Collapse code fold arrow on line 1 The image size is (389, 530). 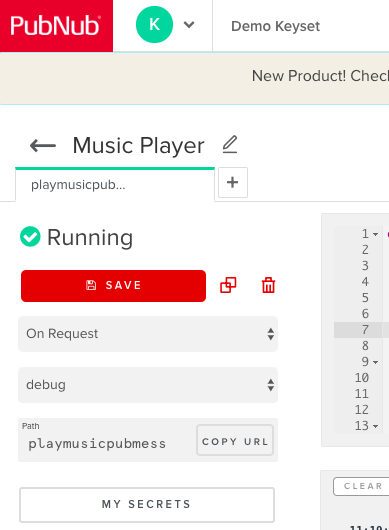click(x=375, y=234)
